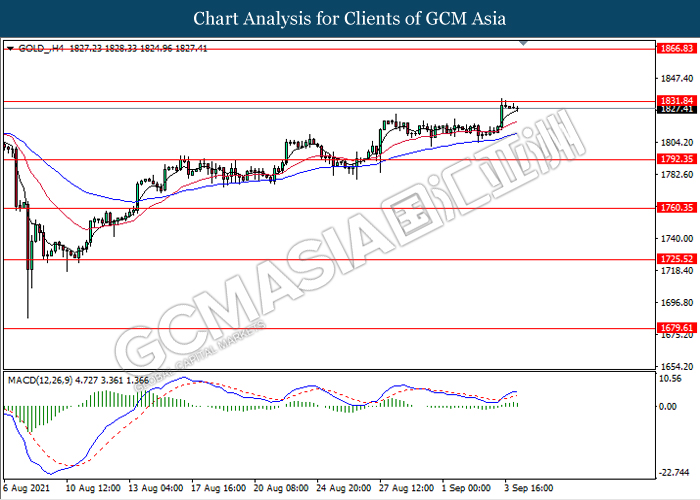Click the 1804.20 price axis value
The width and height of the screenshot is (700, 500).
pyautogui.click(x=677, y=142)
